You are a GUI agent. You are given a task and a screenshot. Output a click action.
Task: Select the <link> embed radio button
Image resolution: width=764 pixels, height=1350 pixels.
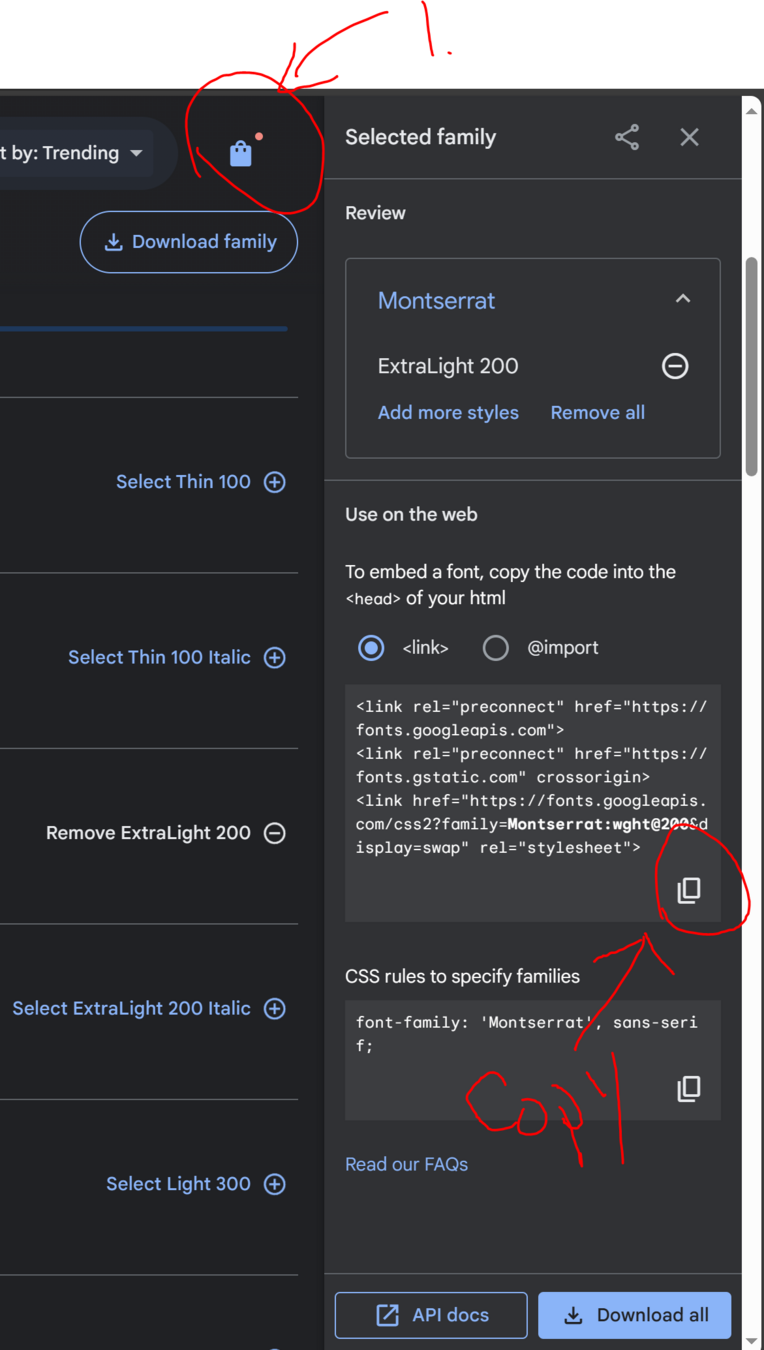click(x=371, y=648)
